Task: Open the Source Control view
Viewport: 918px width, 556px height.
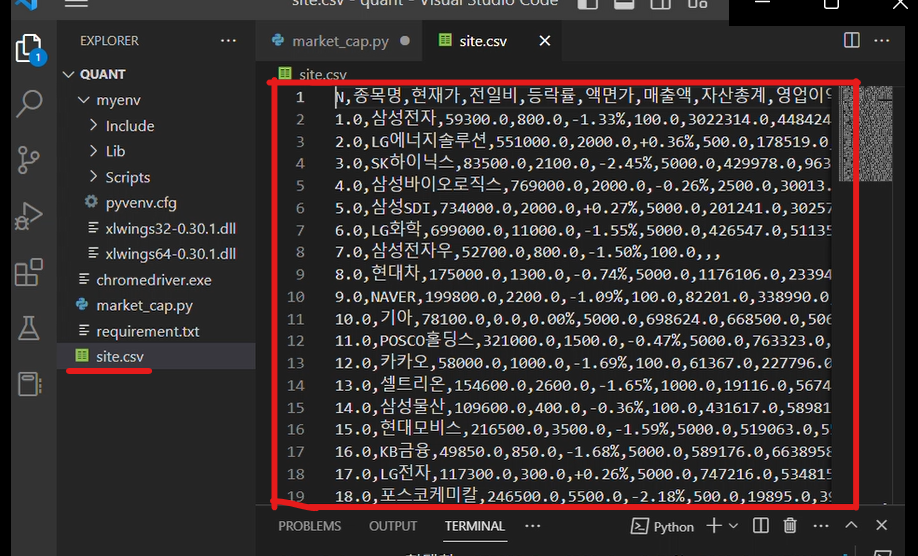Action: [x=28, y=160]
